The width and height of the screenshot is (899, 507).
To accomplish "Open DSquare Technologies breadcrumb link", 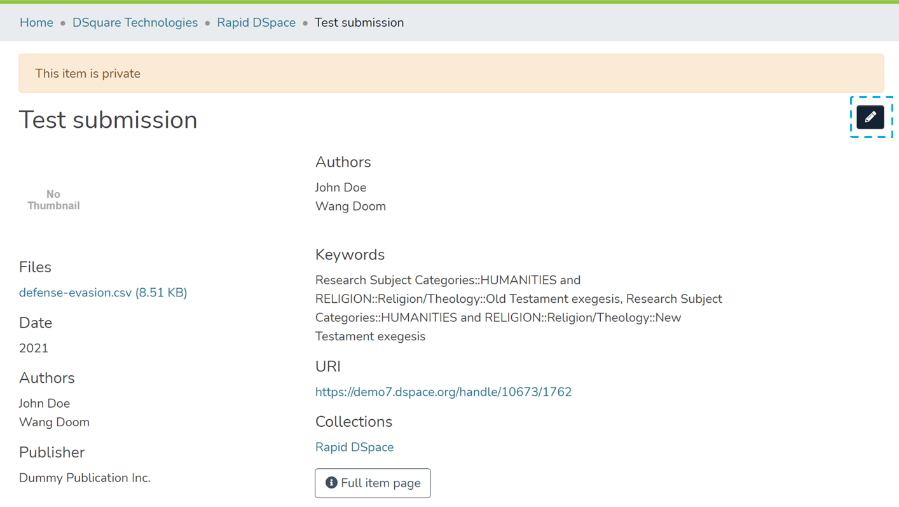I will pos(135,23).
